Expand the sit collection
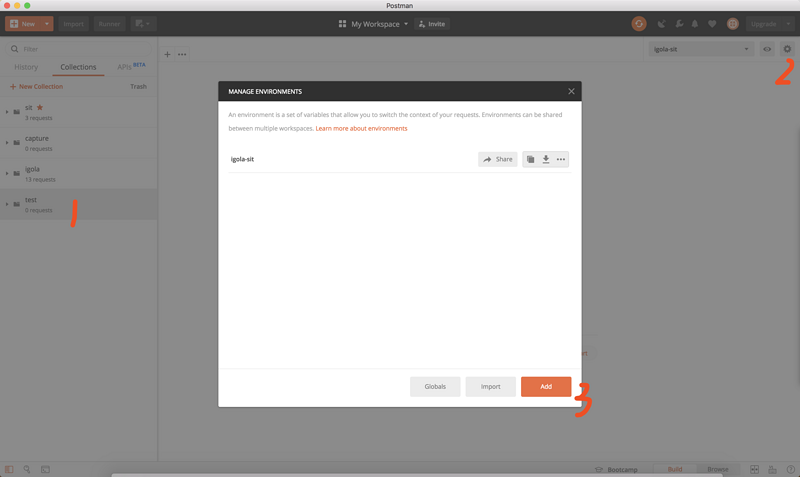The height and width of the screenshot is (477, 800). (7, 112)
